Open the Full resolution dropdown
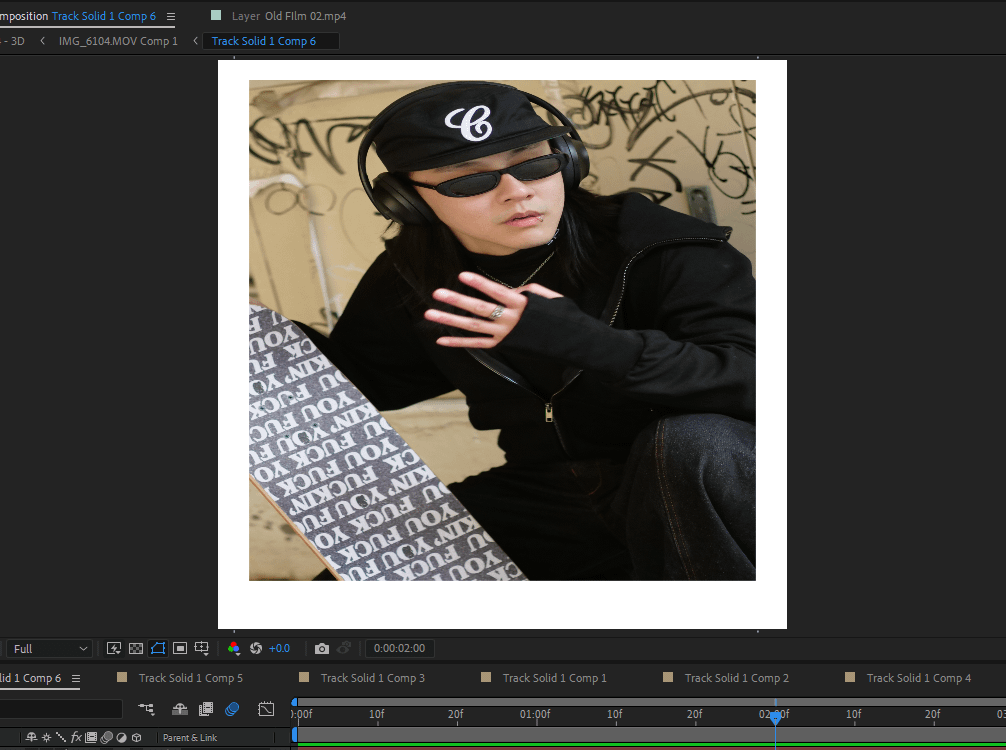Viewport: 1006px width, 750px height. pos(49,649)
